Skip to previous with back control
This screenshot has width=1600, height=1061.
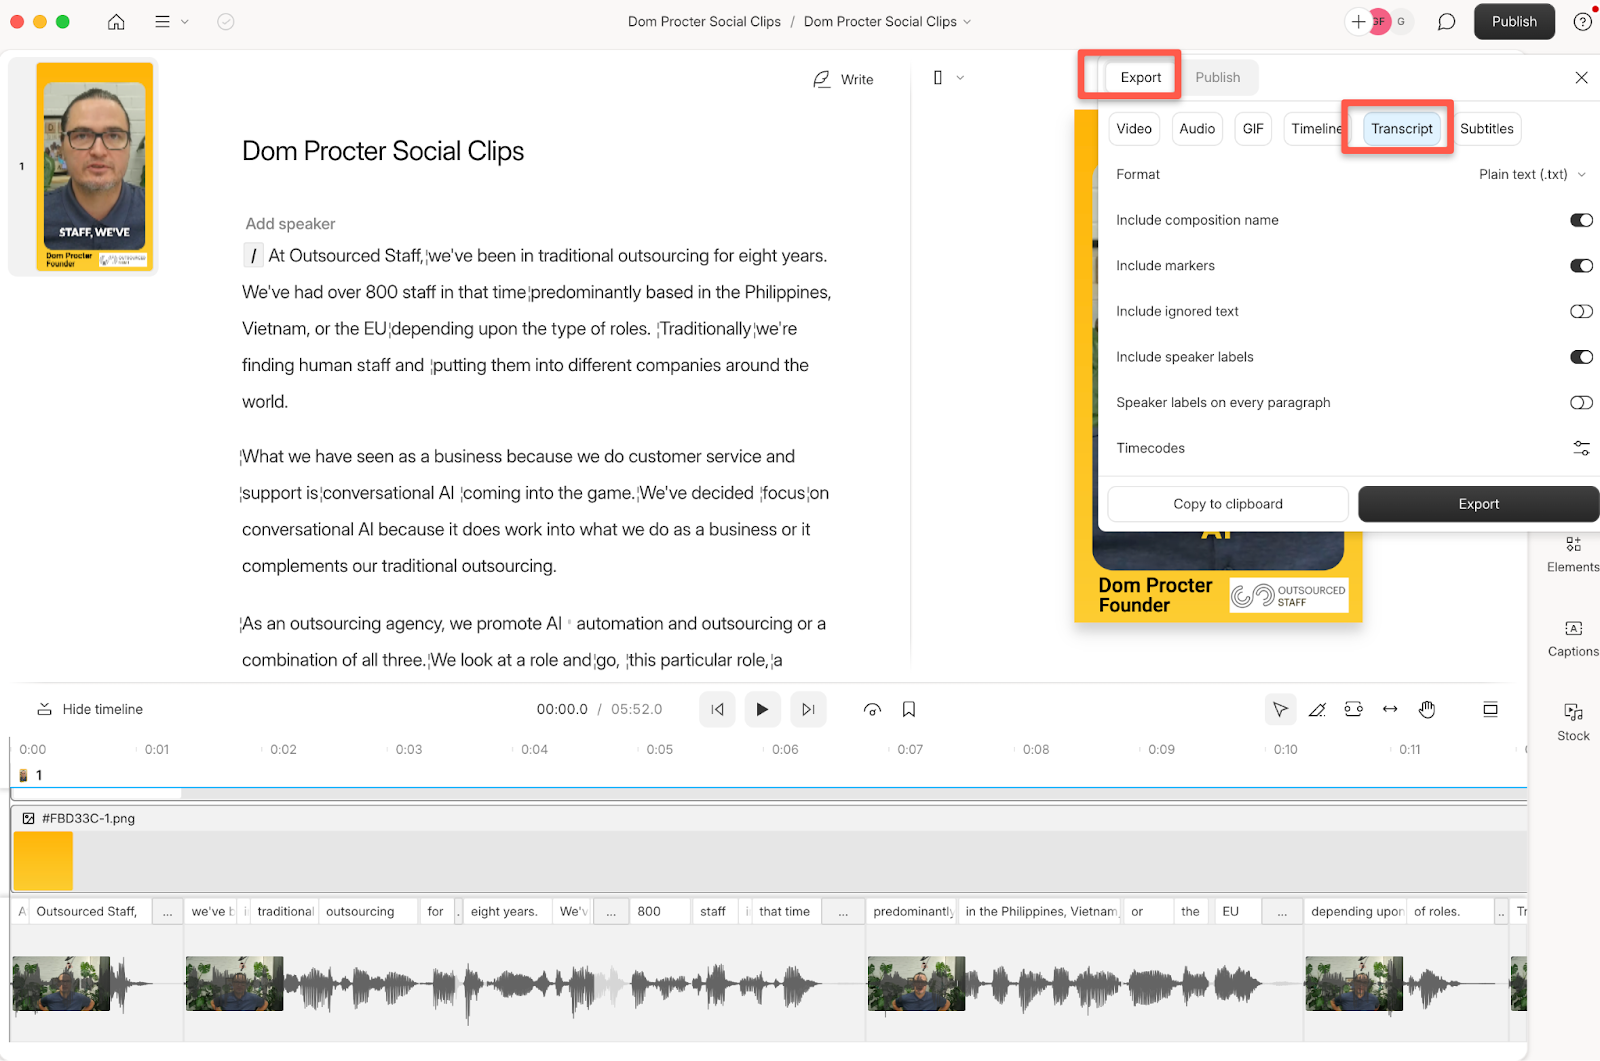717,709
